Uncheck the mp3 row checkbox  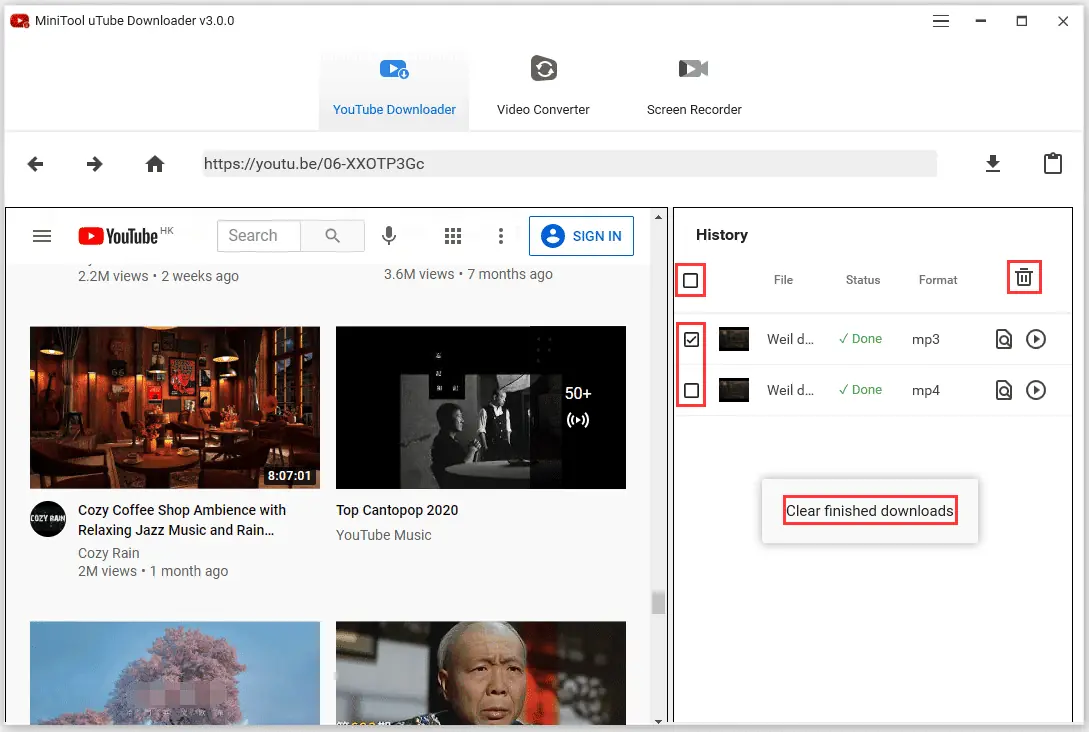pos(691,340)
